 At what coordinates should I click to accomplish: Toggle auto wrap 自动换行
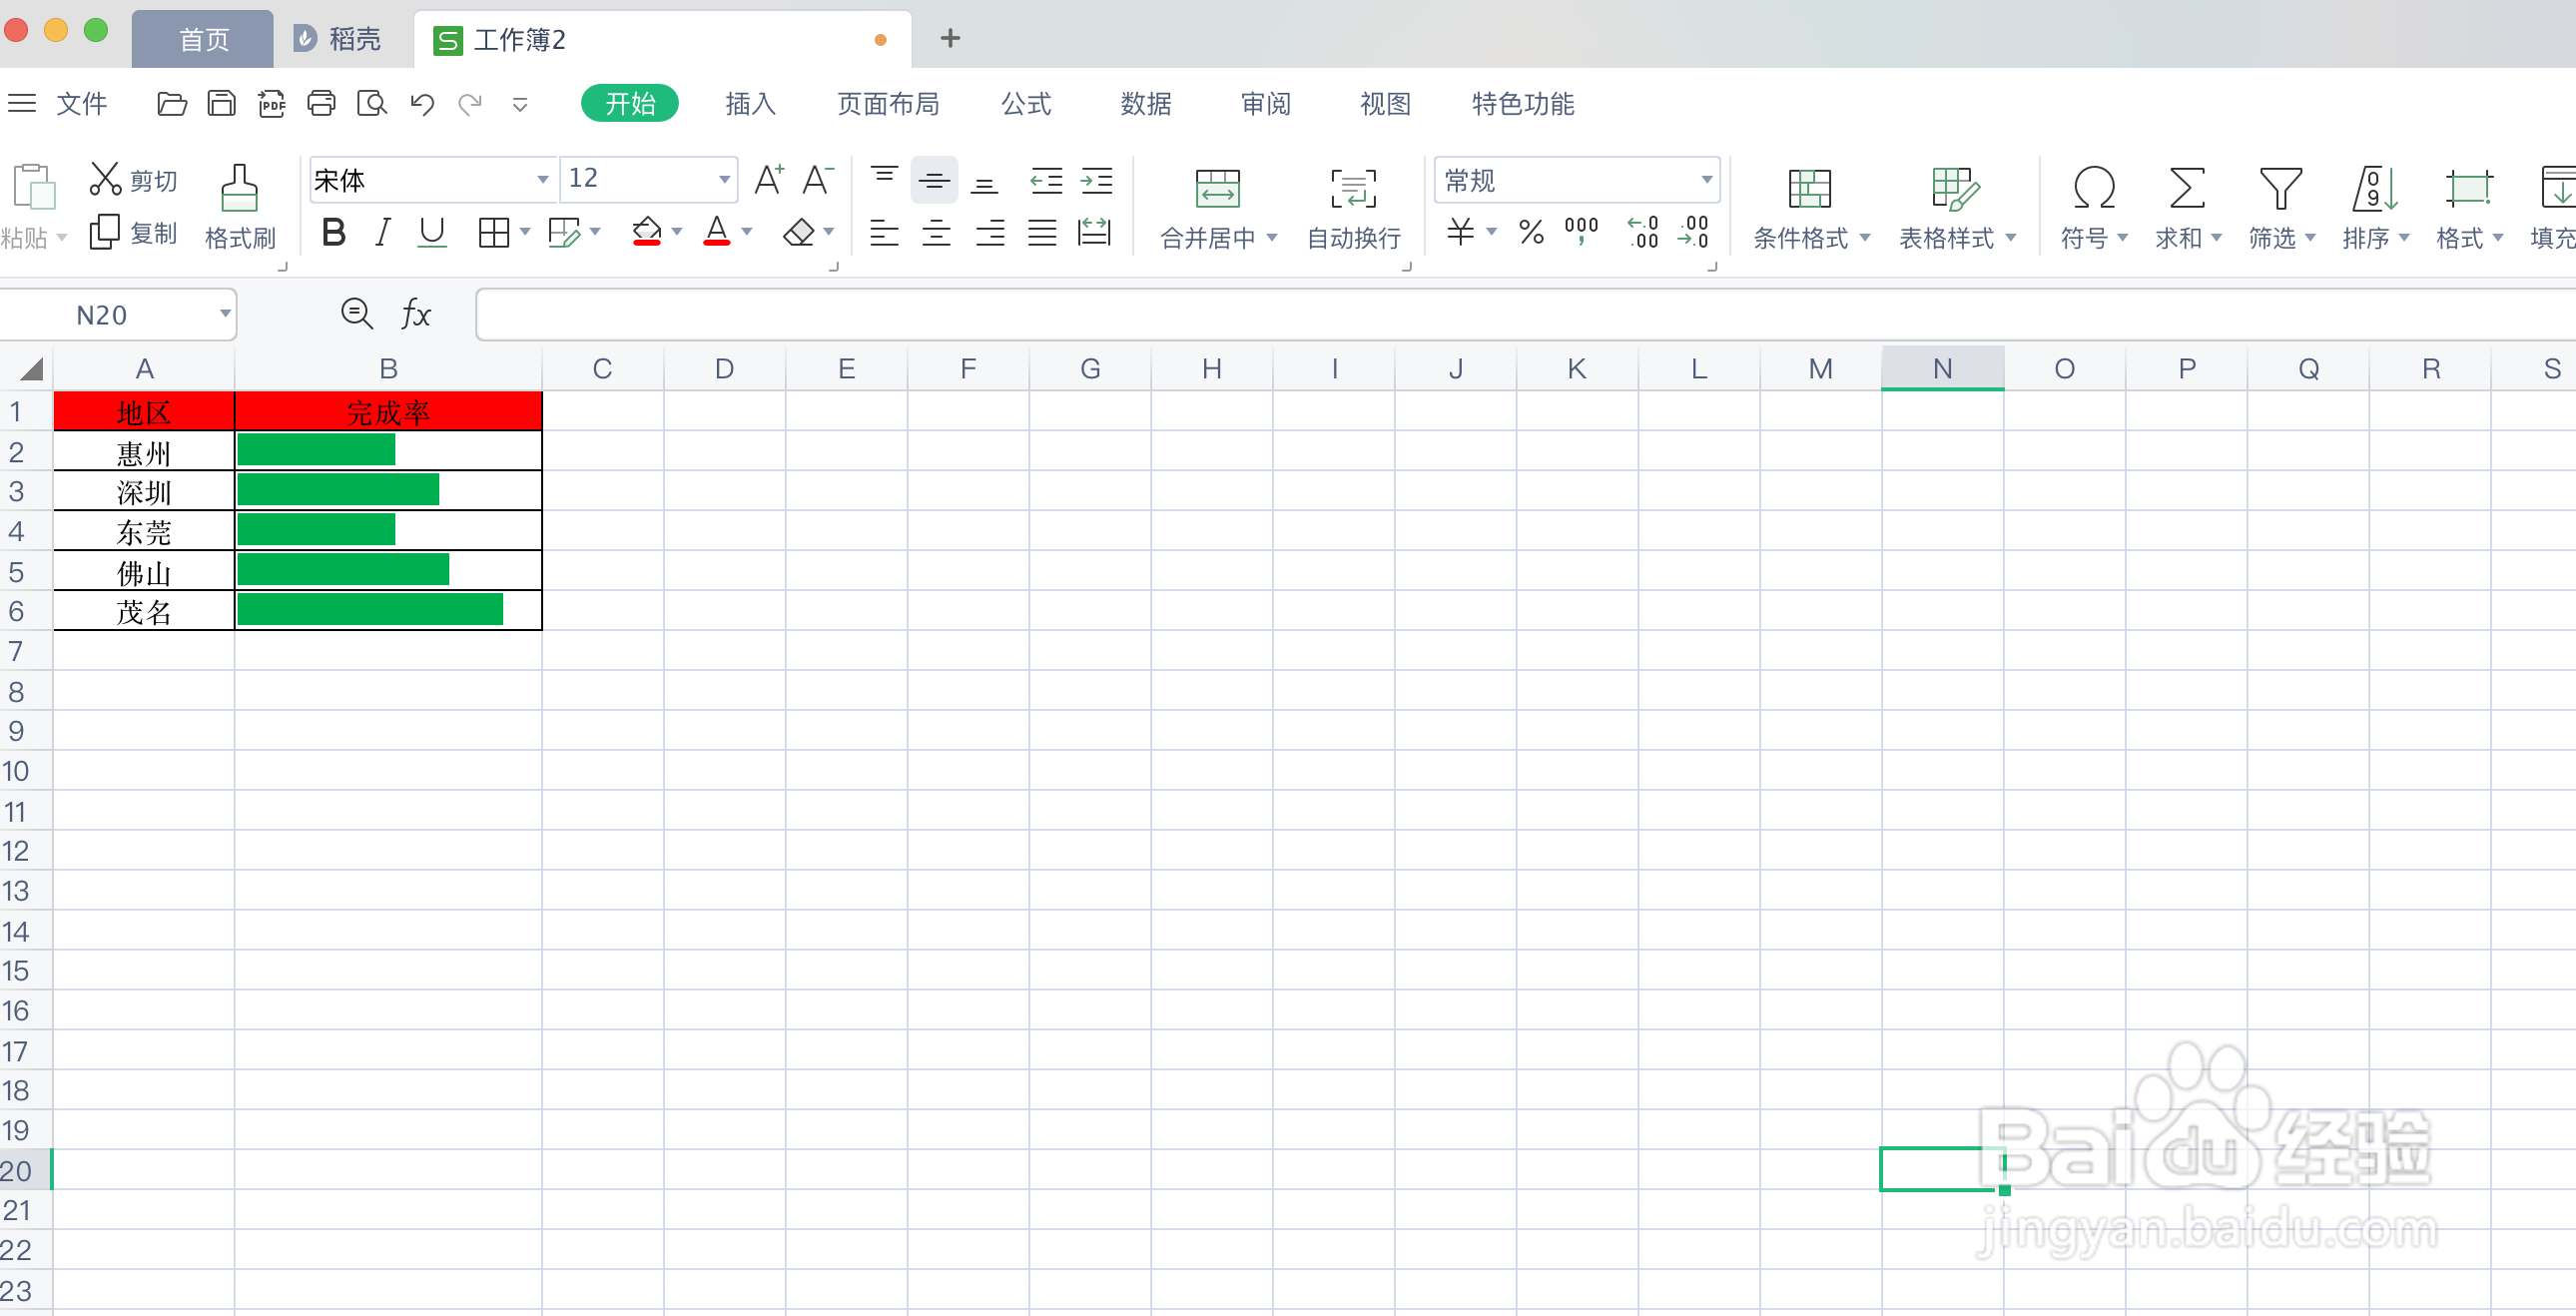pyautogui.click(x=1354, y=208)
